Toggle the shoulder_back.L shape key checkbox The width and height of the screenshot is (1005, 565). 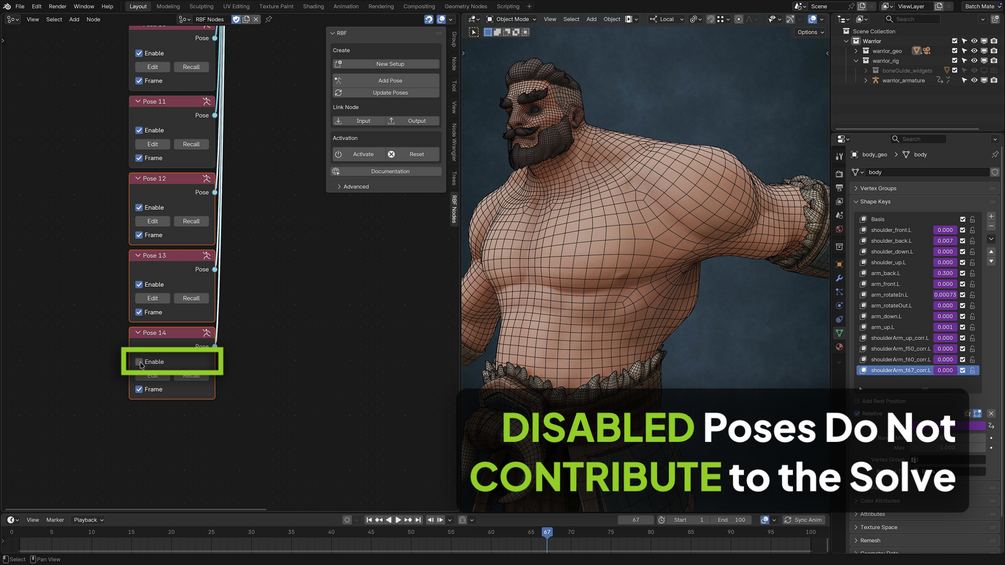(x=963, y=241)
